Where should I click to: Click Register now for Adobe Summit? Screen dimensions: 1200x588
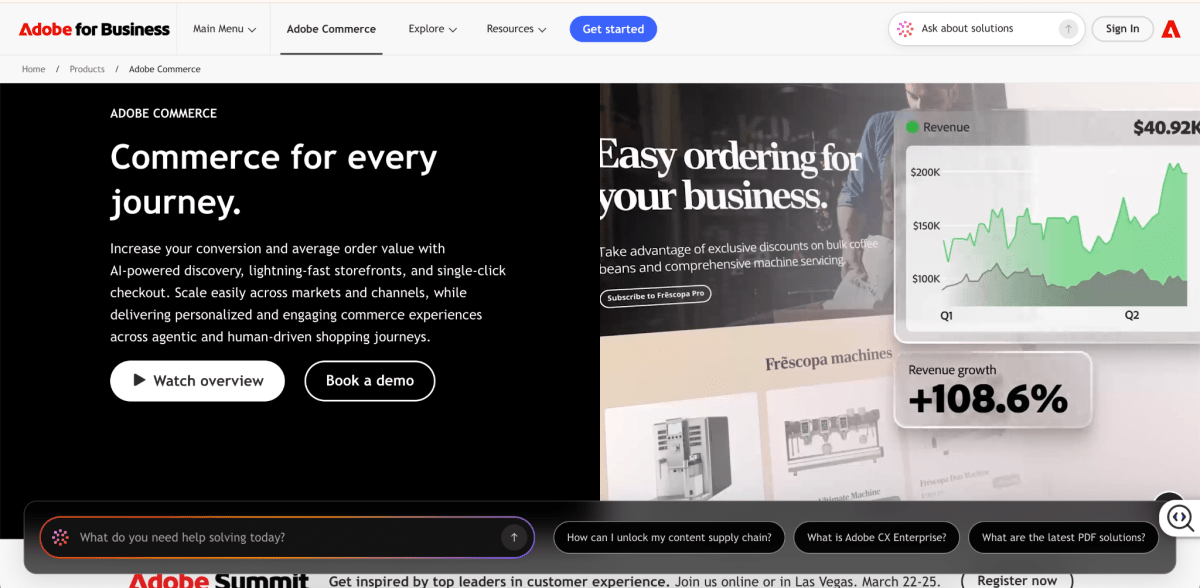pos(1017,580)
